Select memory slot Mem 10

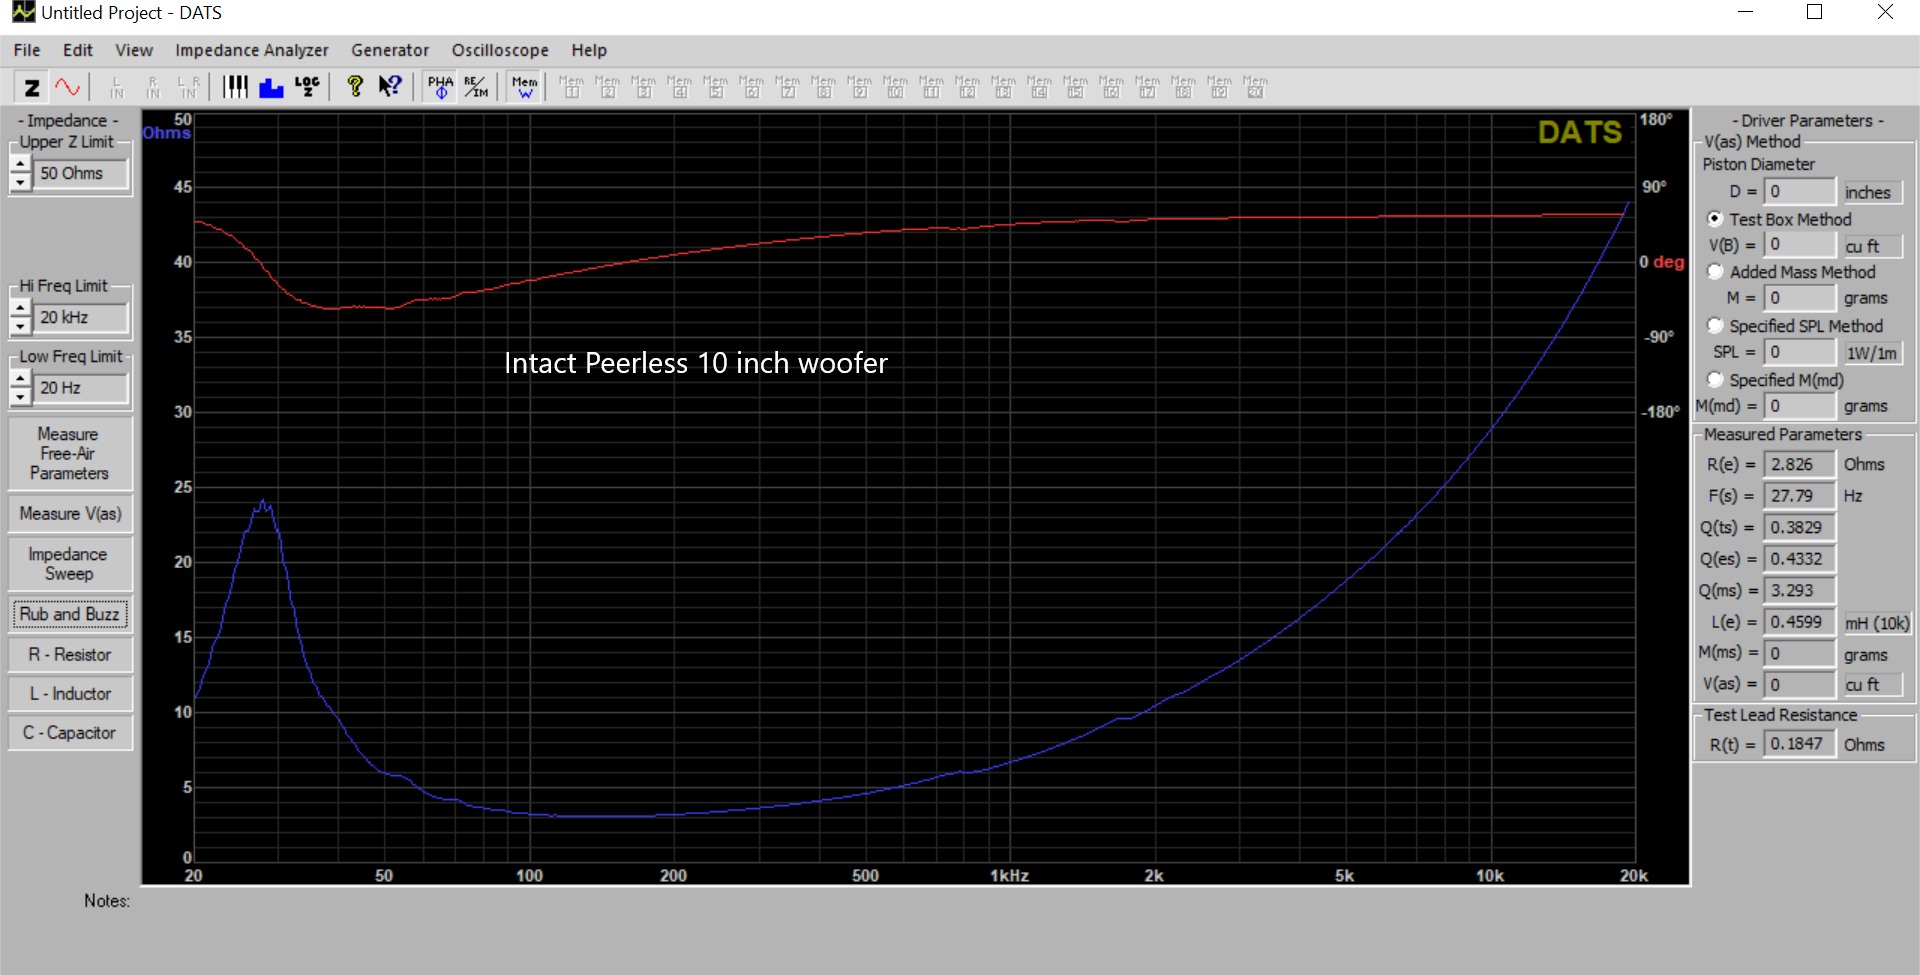coord(895,87)
